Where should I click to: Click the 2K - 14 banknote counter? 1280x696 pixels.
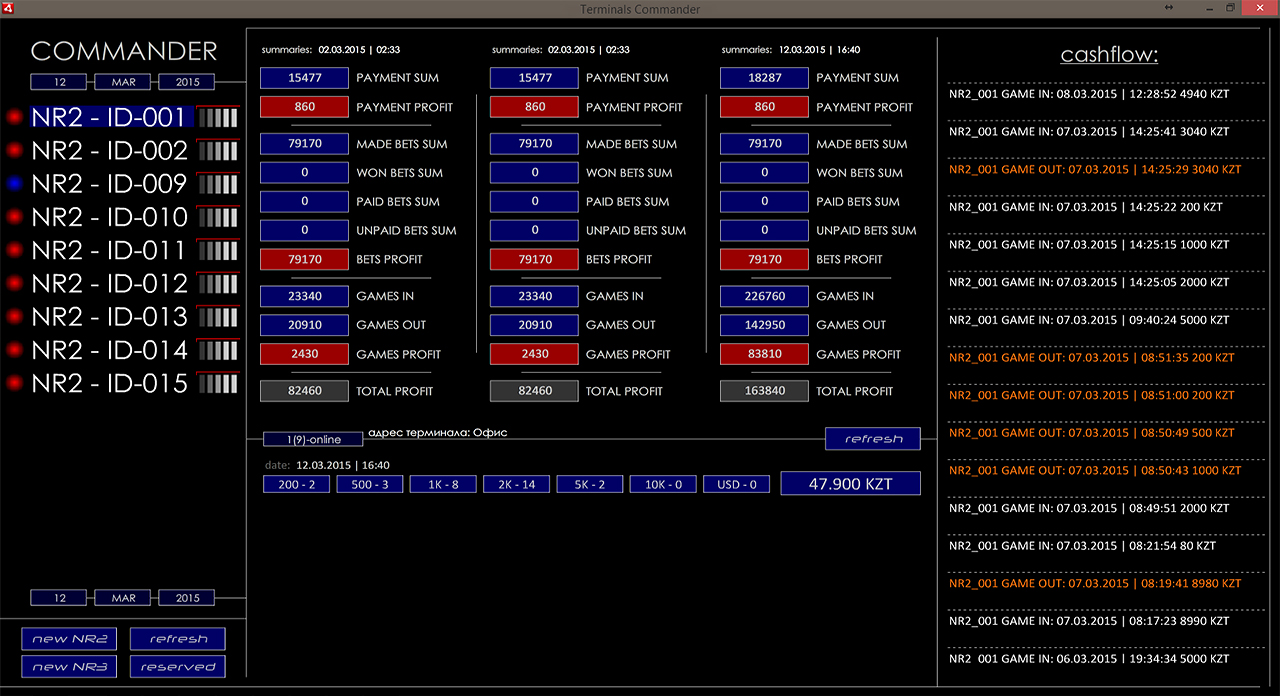click(516, 484)
